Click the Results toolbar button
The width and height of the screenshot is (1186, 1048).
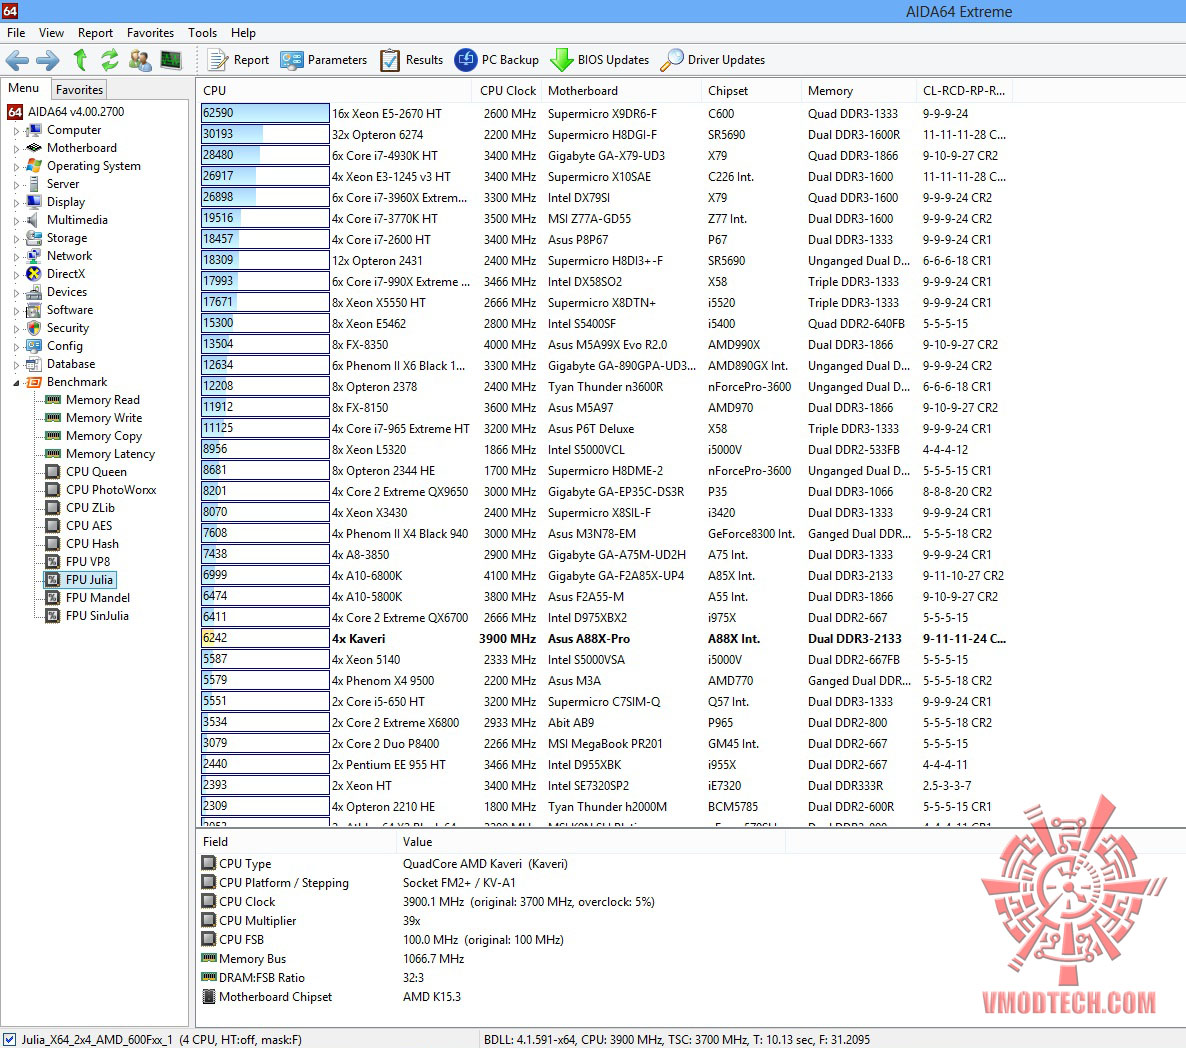(412, 60)
